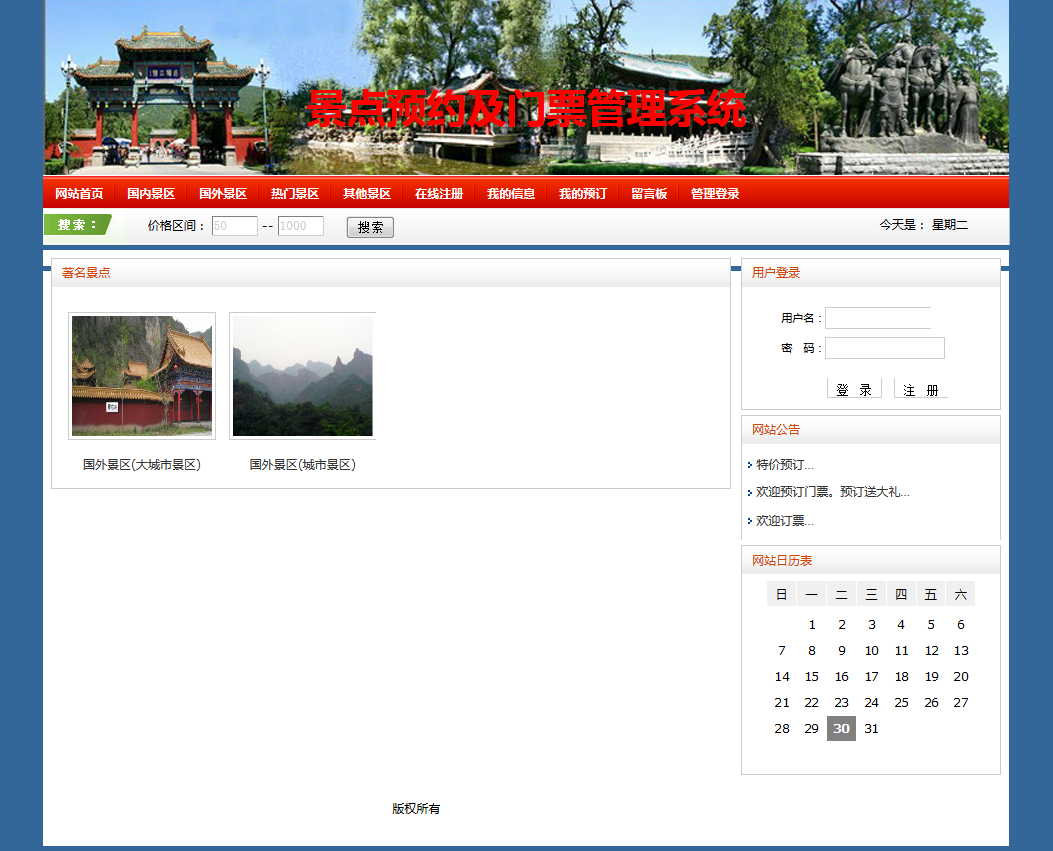
Task: Go to 国内景区 in the navigation bar
Action: tap(151, 193)
